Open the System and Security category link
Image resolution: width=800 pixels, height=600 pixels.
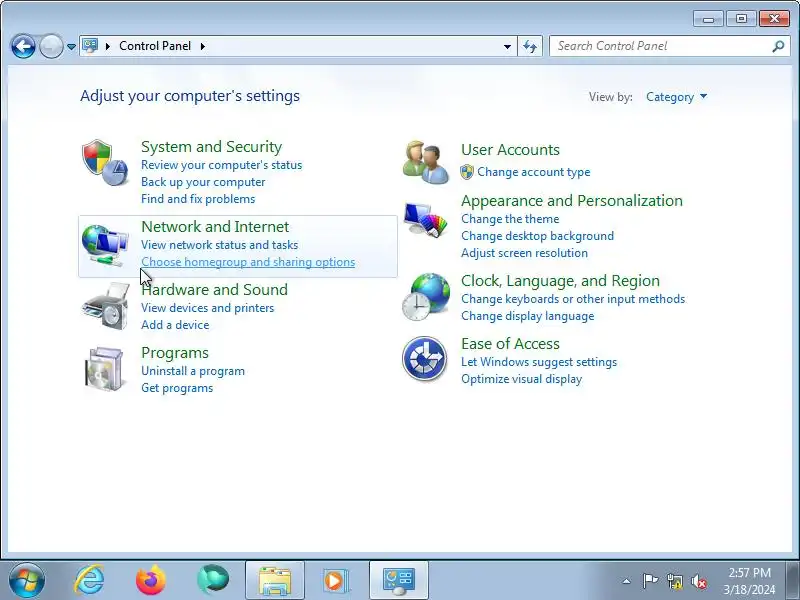pyautogui.click(x=211, y=146)
